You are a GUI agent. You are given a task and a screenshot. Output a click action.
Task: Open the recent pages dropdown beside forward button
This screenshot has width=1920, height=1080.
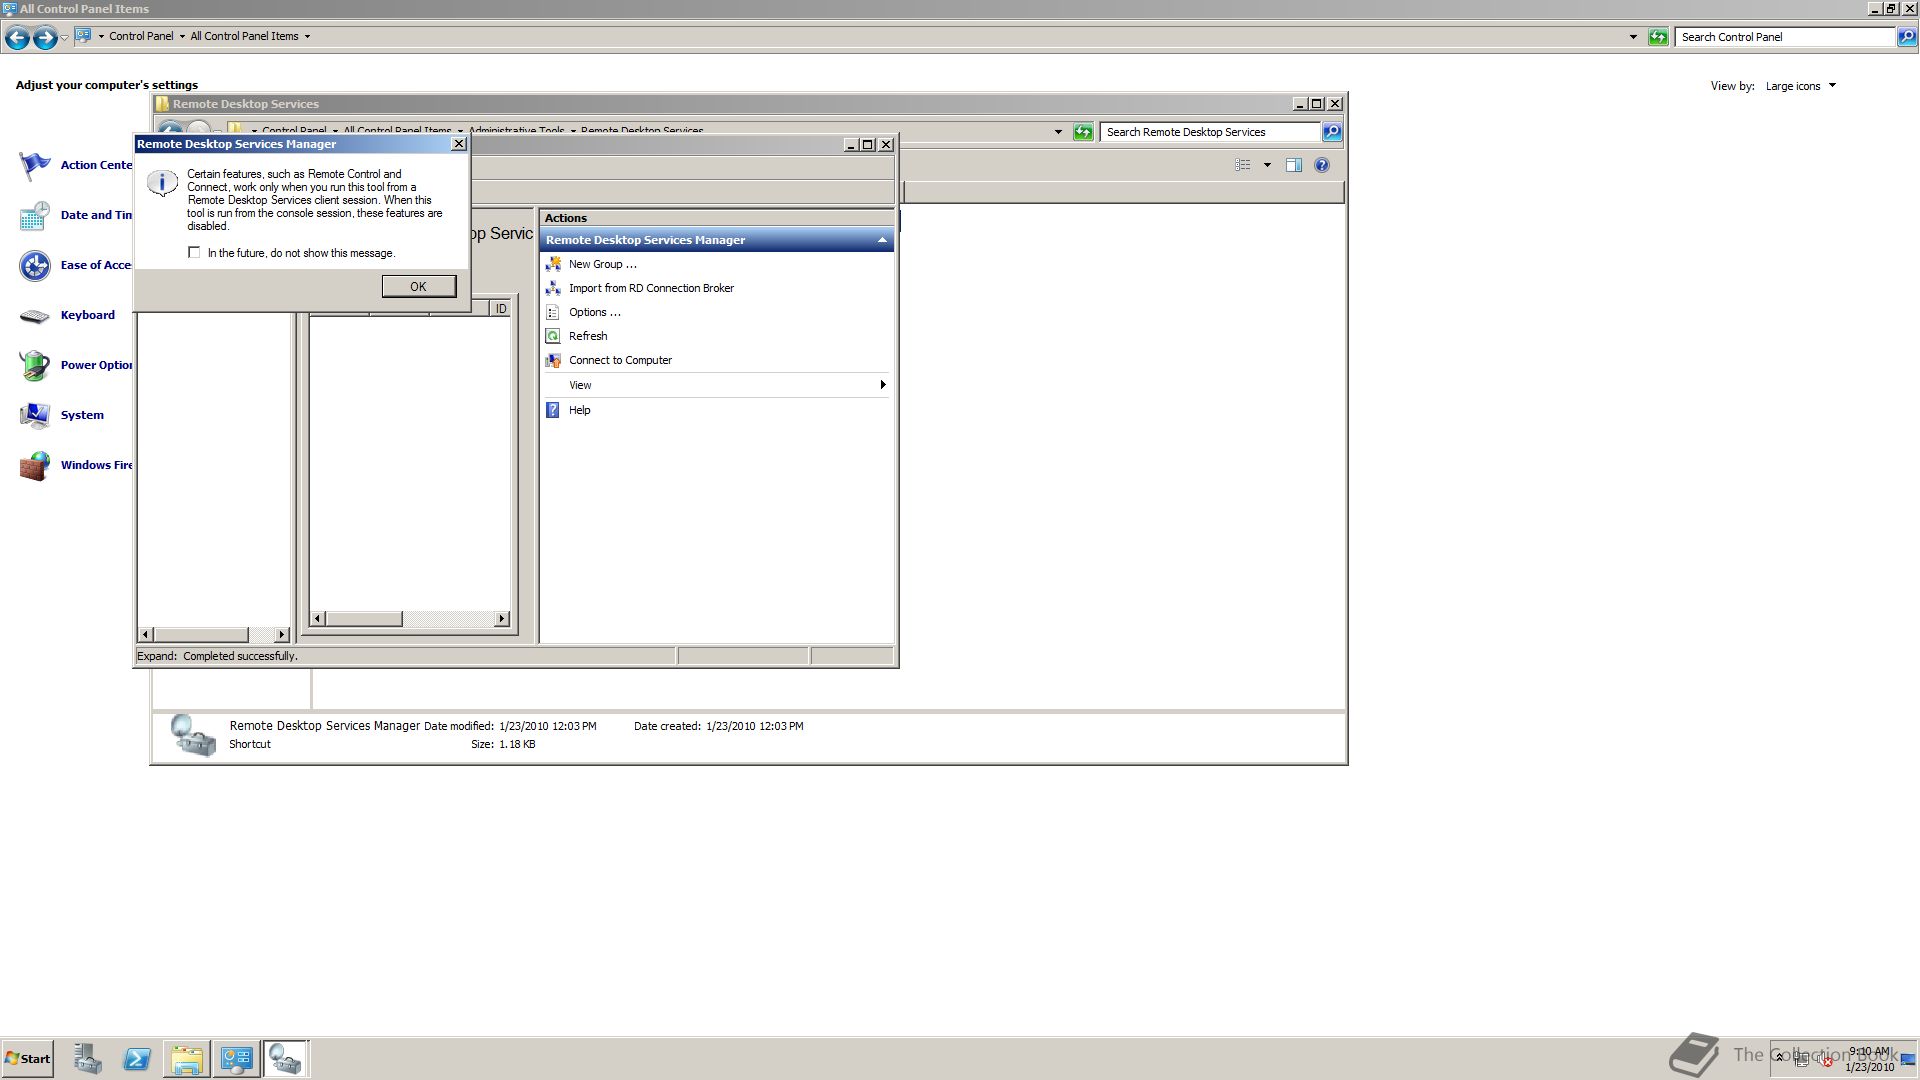click(x=64, y=38)
